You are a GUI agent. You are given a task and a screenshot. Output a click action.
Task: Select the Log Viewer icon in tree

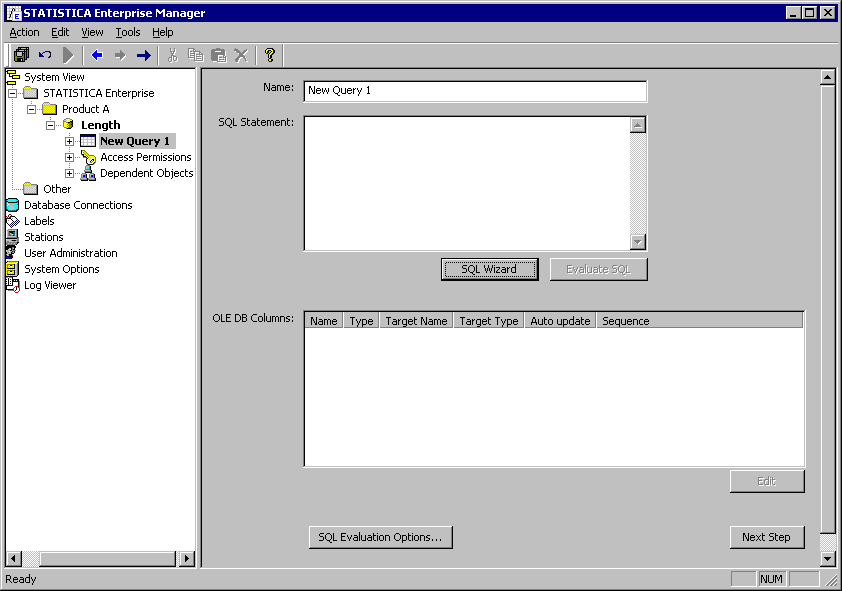pos(12,285)
